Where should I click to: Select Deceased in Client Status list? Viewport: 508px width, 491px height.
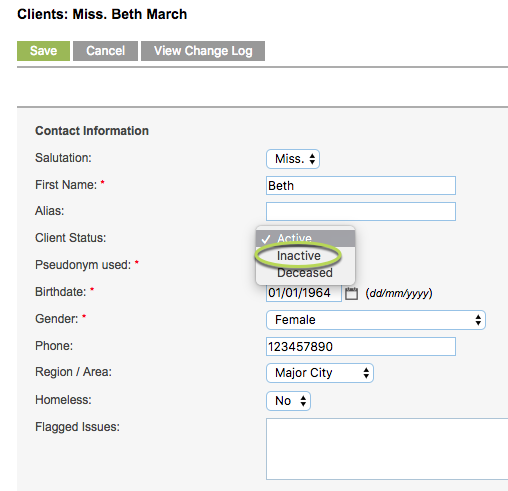[305, 273]
